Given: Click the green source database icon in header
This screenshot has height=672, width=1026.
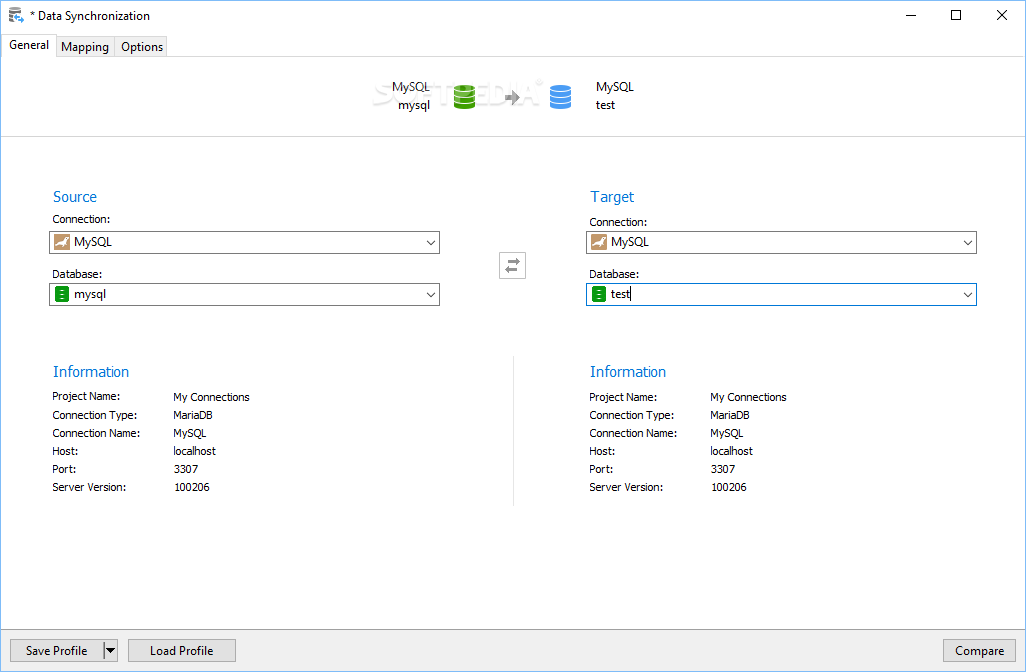Looking at the screenshot, I should pyautogui.click(x=465, y=97).
